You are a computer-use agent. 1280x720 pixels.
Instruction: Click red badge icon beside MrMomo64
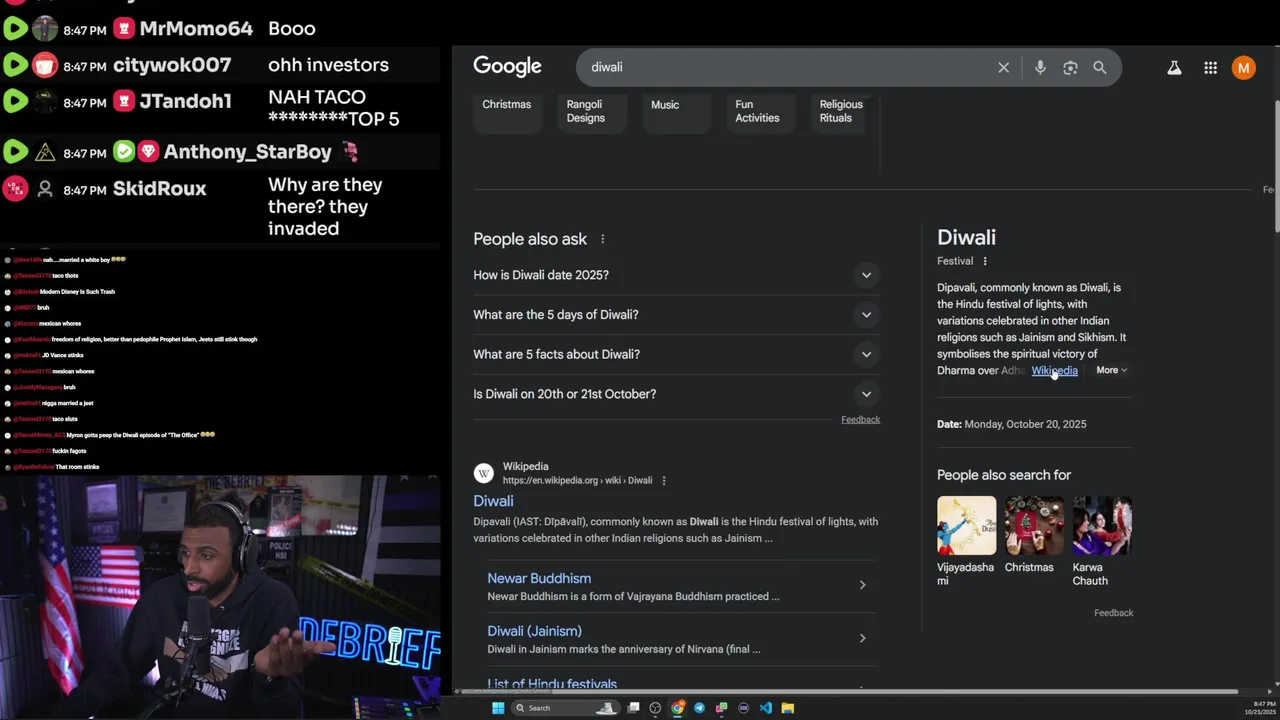pyautogui.click(x=124, y=29)
